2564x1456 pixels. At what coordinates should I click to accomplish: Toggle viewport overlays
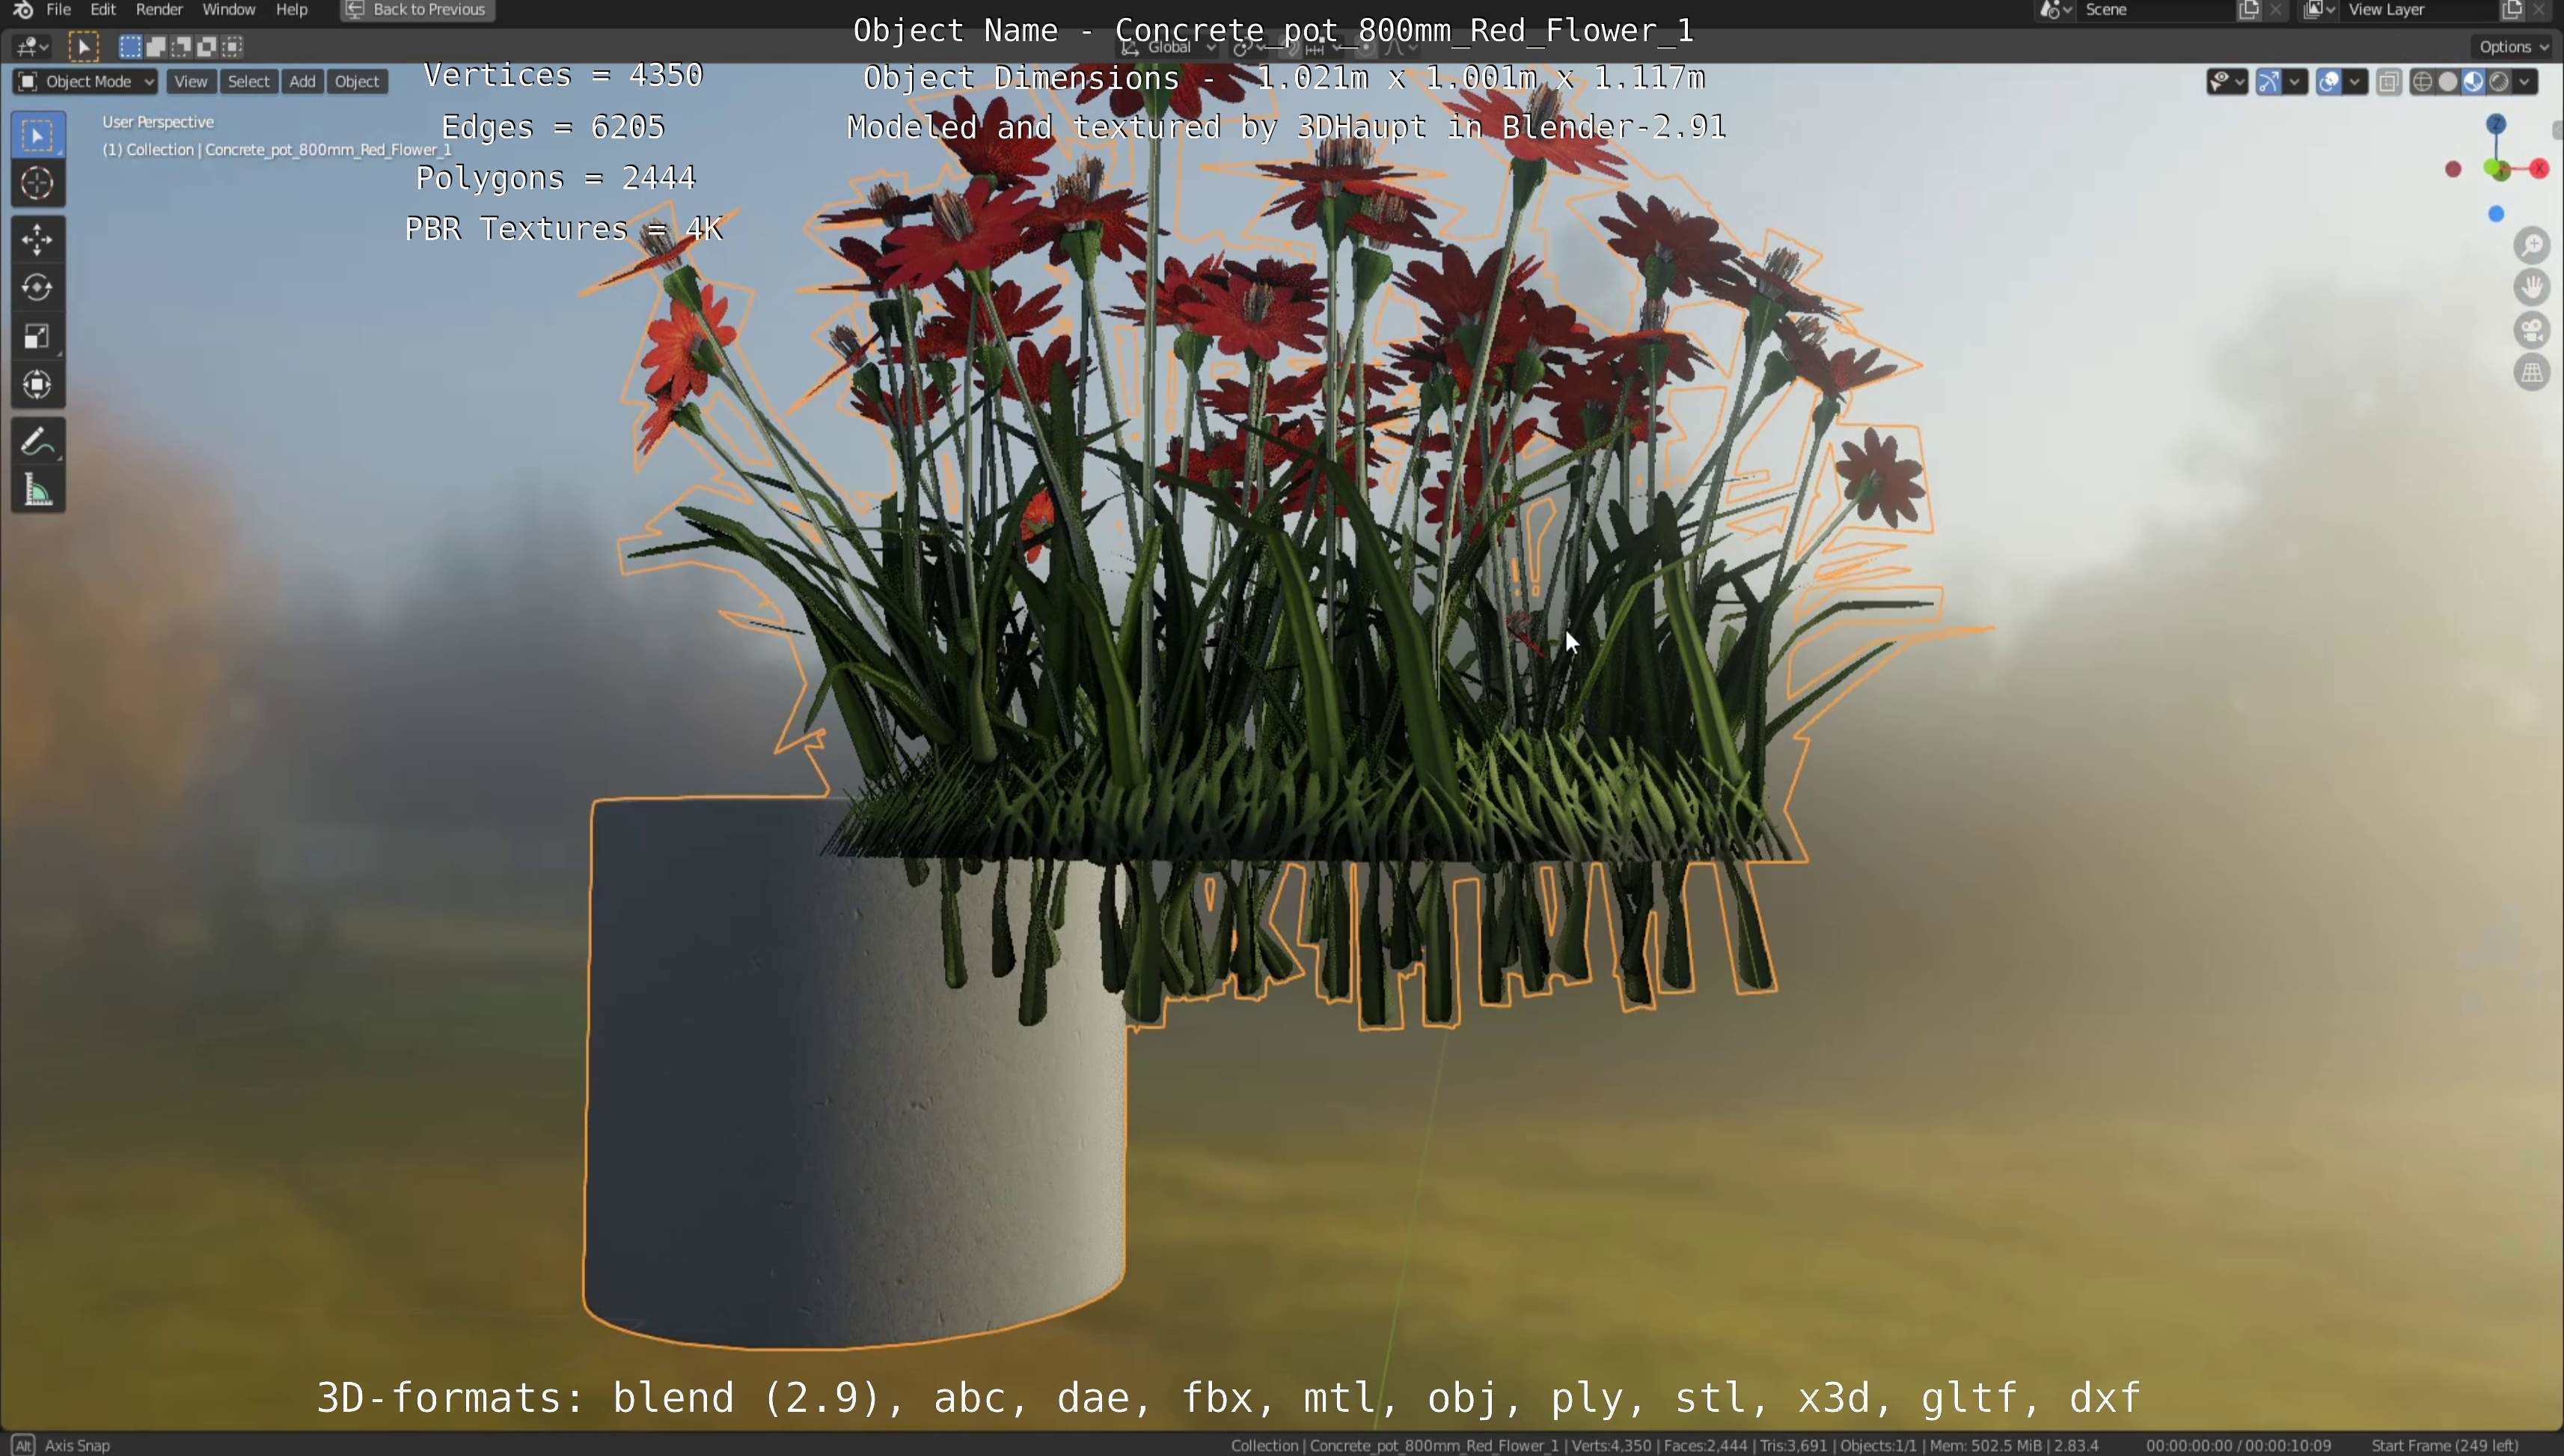[2328, 82]
